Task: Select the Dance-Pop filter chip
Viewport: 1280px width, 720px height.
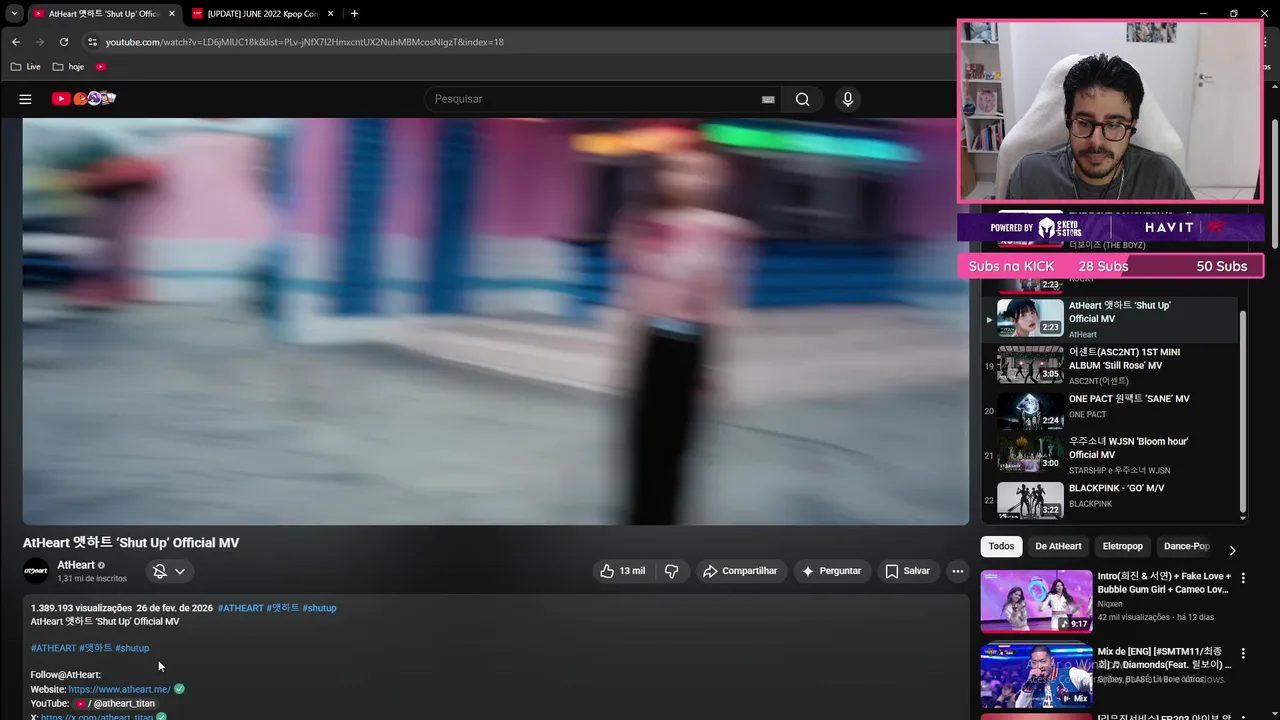Action: pyautogui.click(x=1186, y=546)
